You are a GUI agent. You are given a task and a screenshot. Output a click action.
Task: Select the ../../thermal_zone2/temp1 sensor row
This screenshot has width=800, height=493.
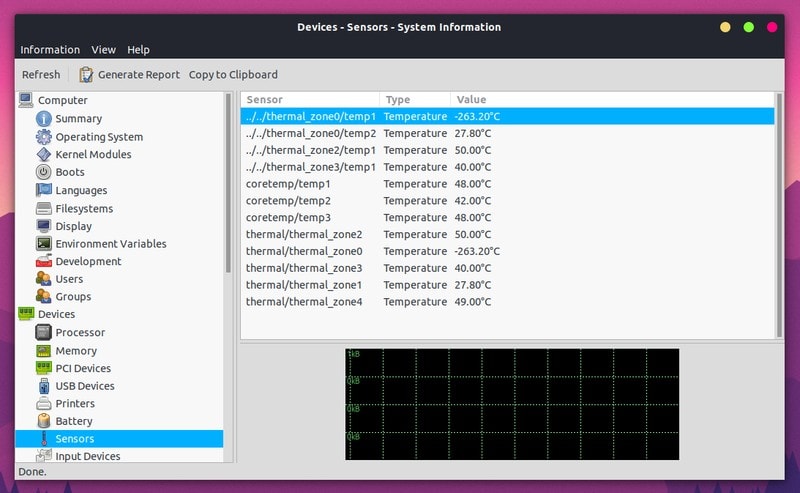[507, 150]
